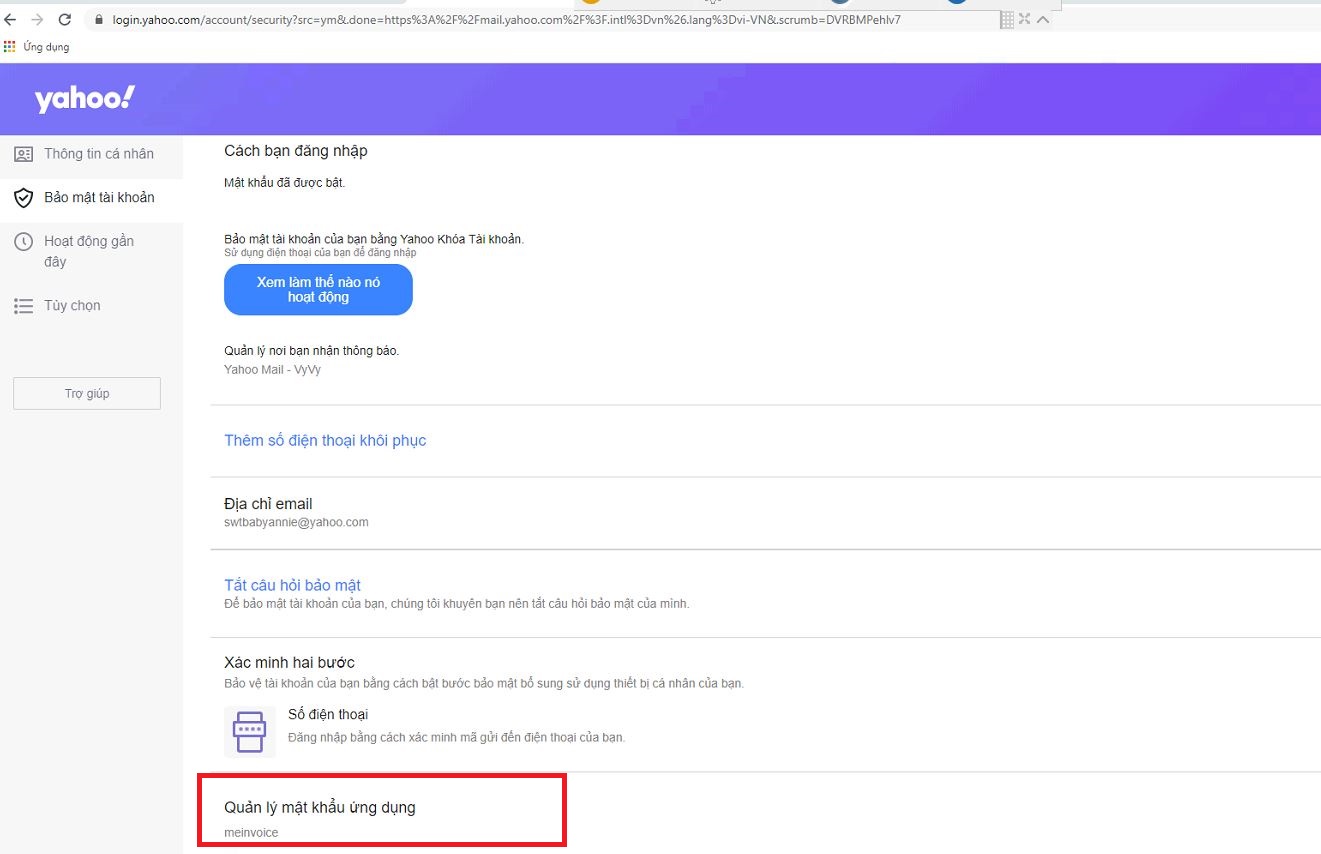Image resolution: width=1321 pixels, height=854 pixels.
Task: Click the Trợ giúp help button
Action: (87, 393)
